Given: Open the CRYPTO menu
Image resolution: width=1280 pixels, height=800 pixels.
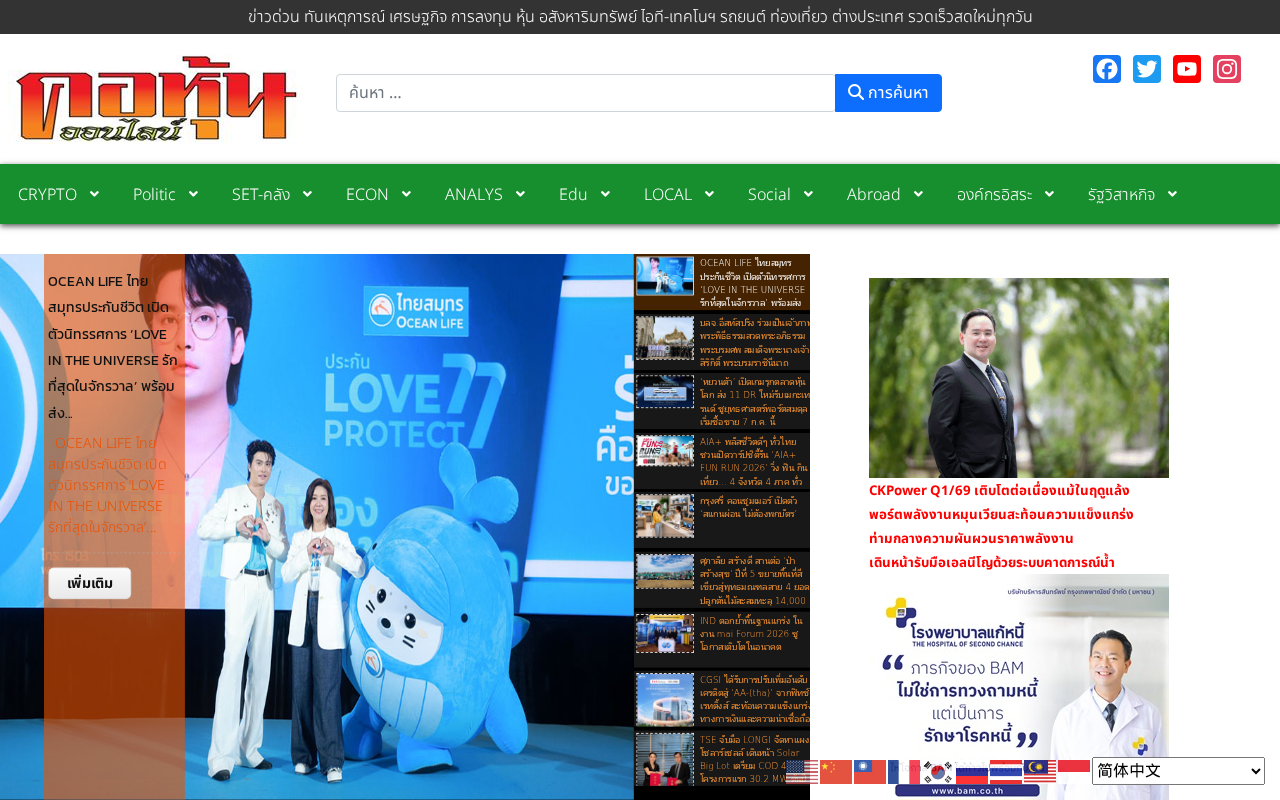Looking at the screenshot, I should click(x=58, y=194).
